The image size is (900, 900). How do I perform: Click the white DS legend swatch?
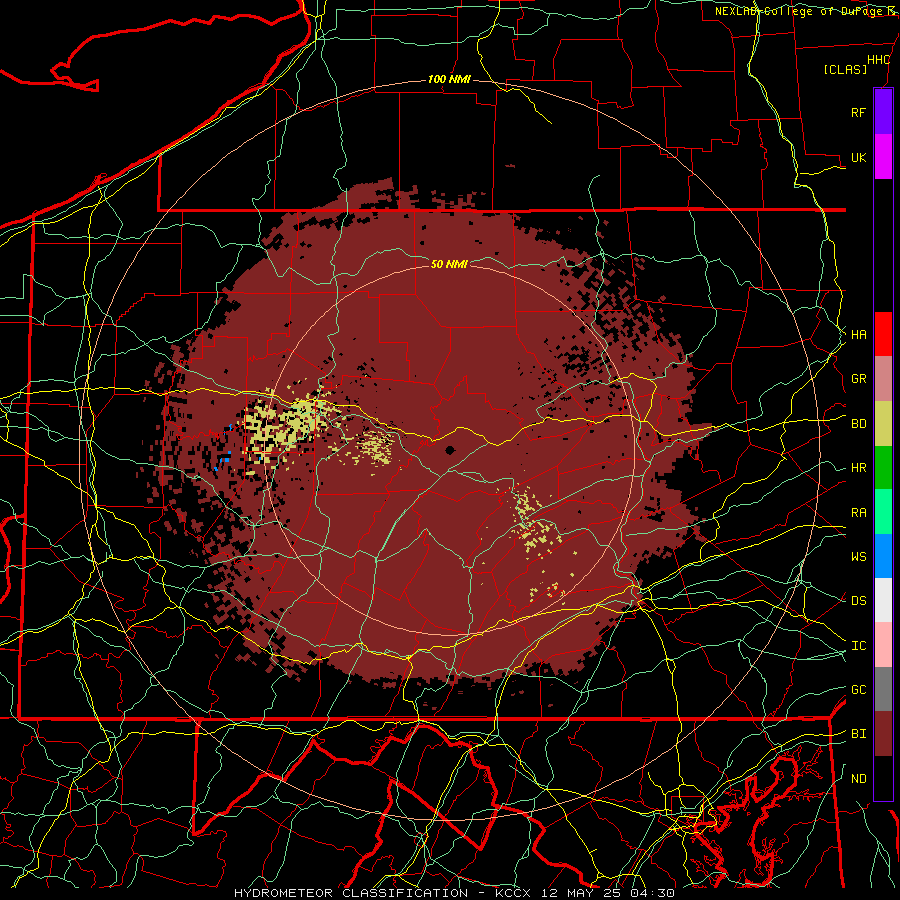883,600
